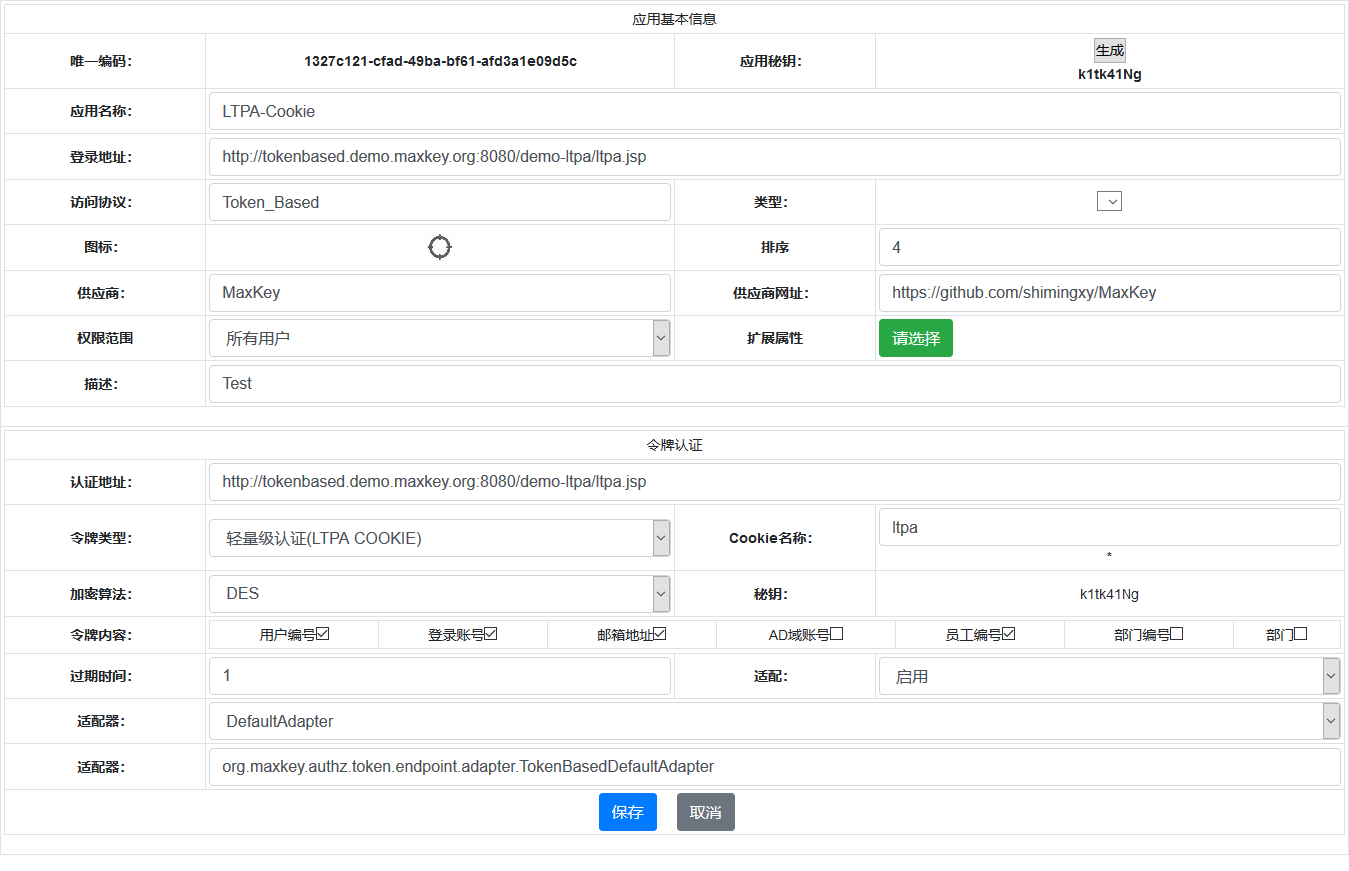Screen dimensions: 1349x871
Task: Enable the AD域账号 checkbox
Action: click(837, 633)
